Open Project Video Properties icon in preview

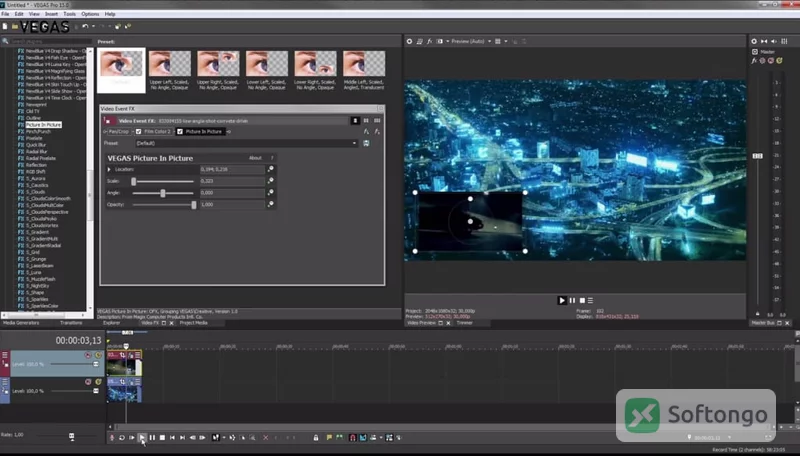tap(409, 41)
